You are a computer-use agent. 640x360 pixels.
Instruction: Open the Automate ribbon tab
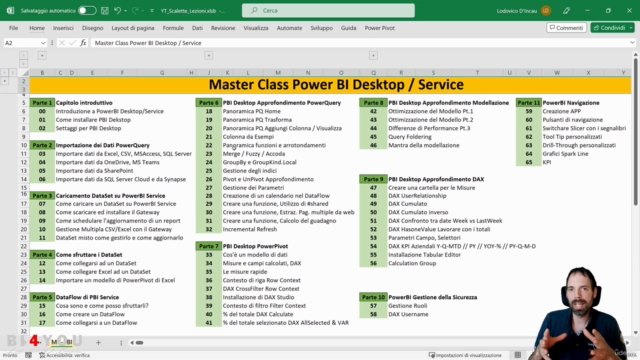coord(289,28)
